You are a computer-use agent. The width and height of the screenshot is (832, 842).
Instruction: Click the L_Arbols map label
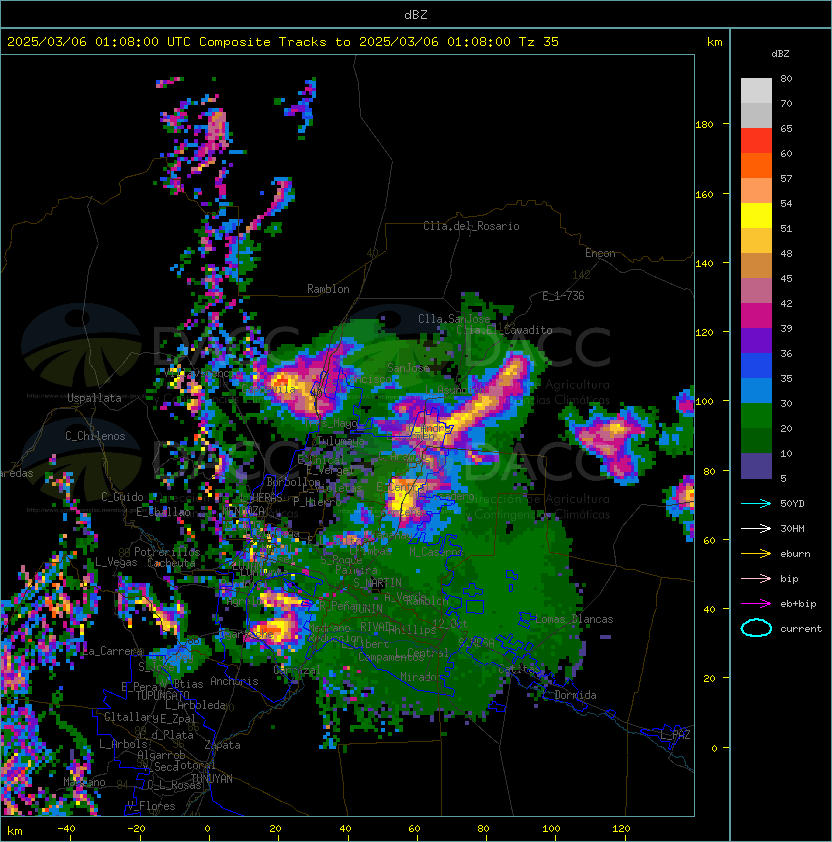point(123,744)
